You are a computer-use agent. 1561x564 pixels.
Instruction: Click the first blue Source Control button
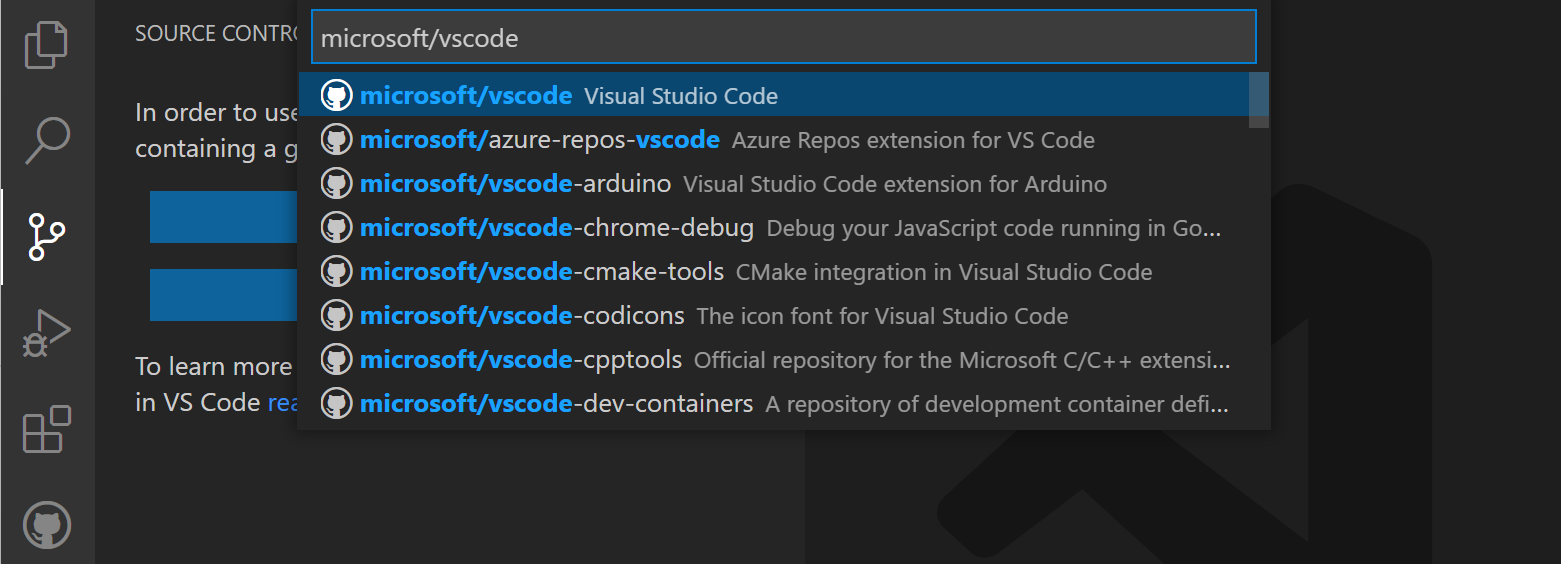(223, 217)
